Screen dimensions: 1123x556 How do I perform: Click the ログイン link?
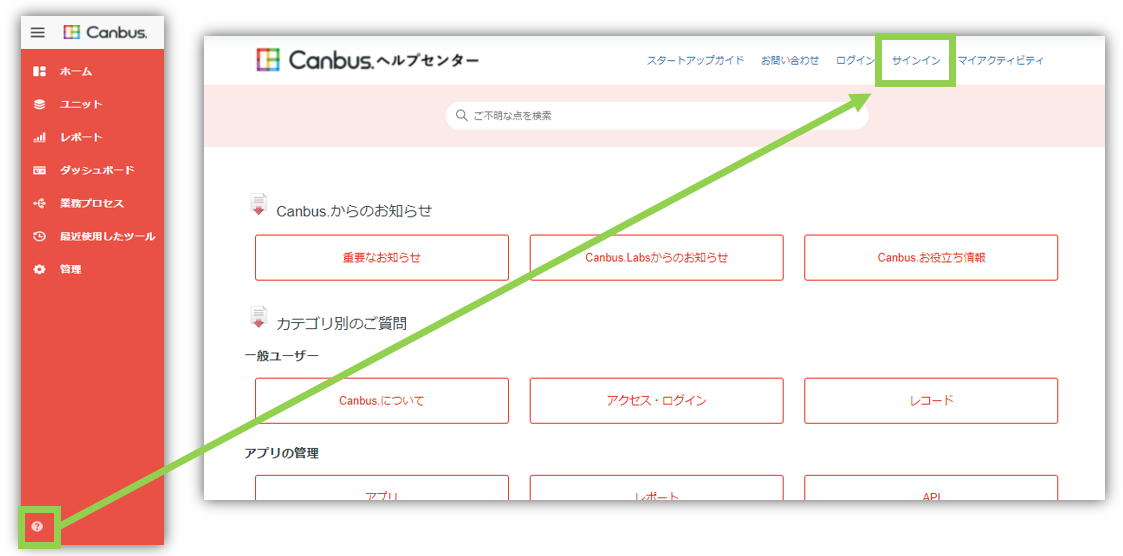tap(854, 60)
